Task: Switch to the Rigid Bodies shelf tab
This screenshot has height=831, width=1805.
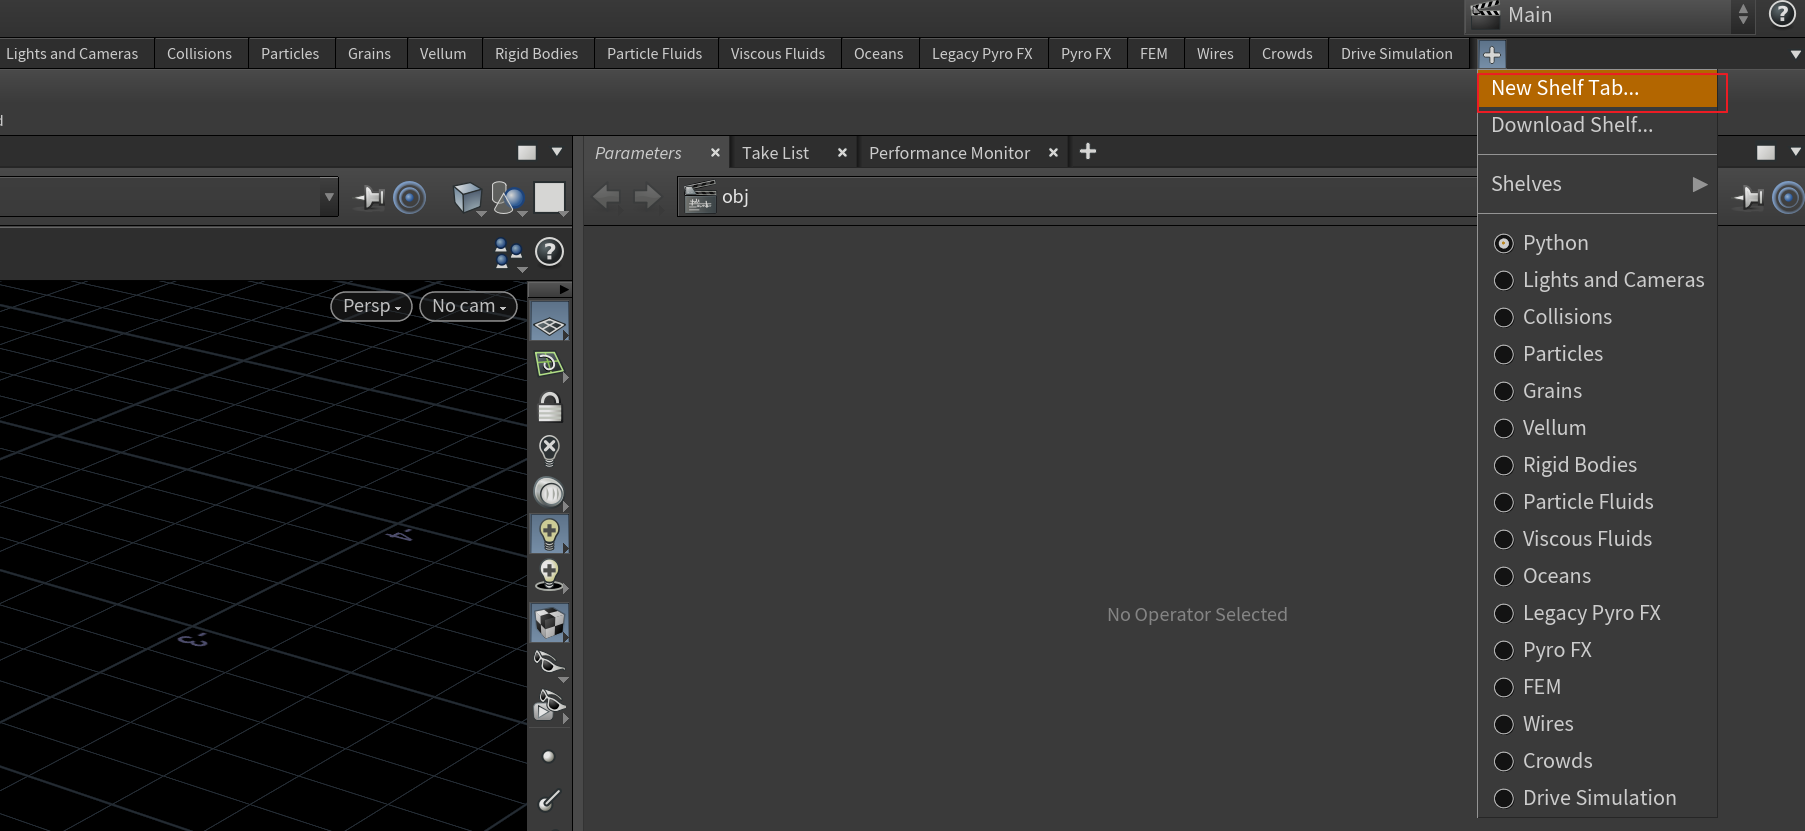Action: tap(537, 54)
